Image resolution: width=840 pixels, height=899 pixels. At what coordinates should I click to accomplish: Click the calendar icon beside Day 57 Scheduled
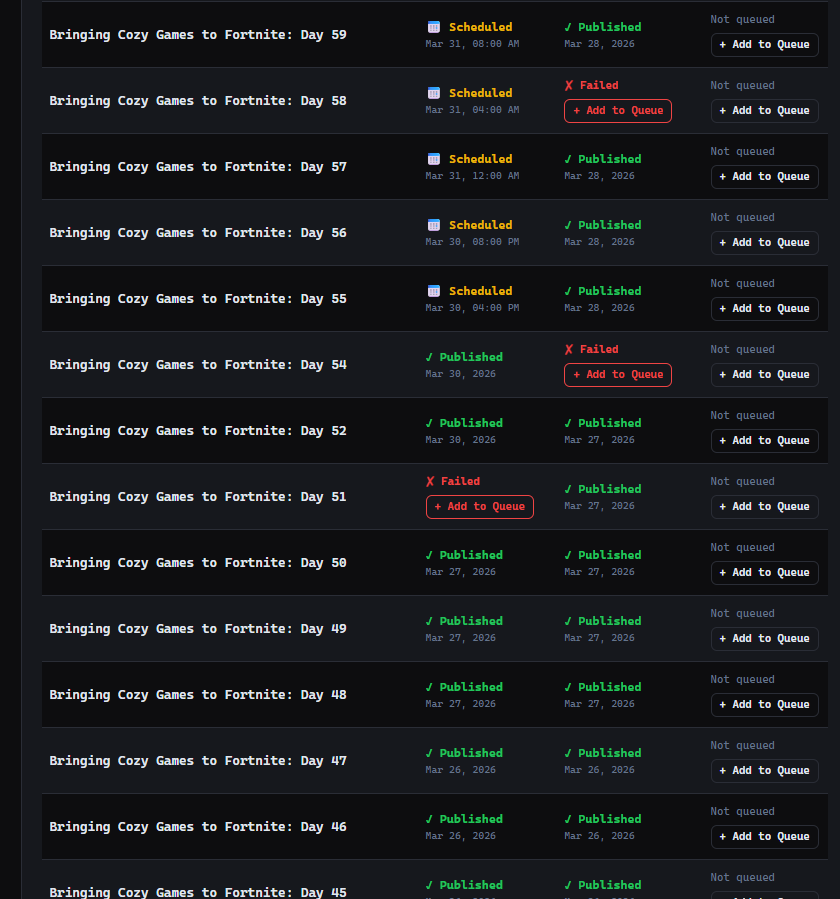[x=433, y=159]
